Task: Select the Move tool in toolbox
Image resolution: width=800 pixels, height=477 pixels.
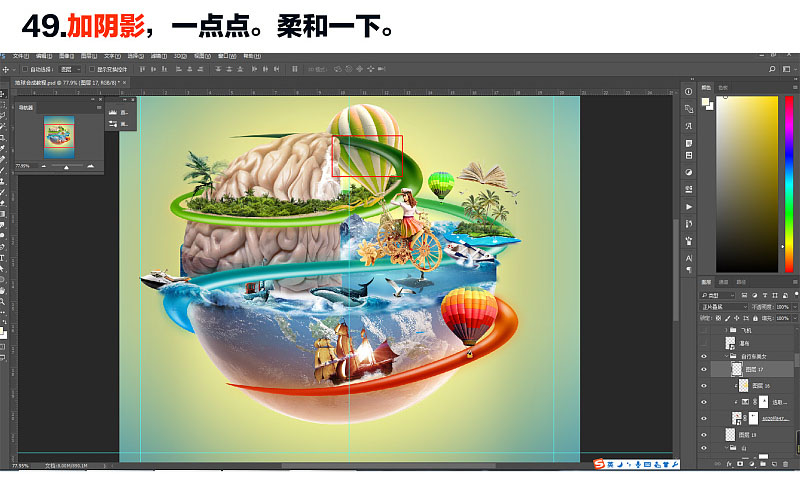Action: (x=3, y=94)
